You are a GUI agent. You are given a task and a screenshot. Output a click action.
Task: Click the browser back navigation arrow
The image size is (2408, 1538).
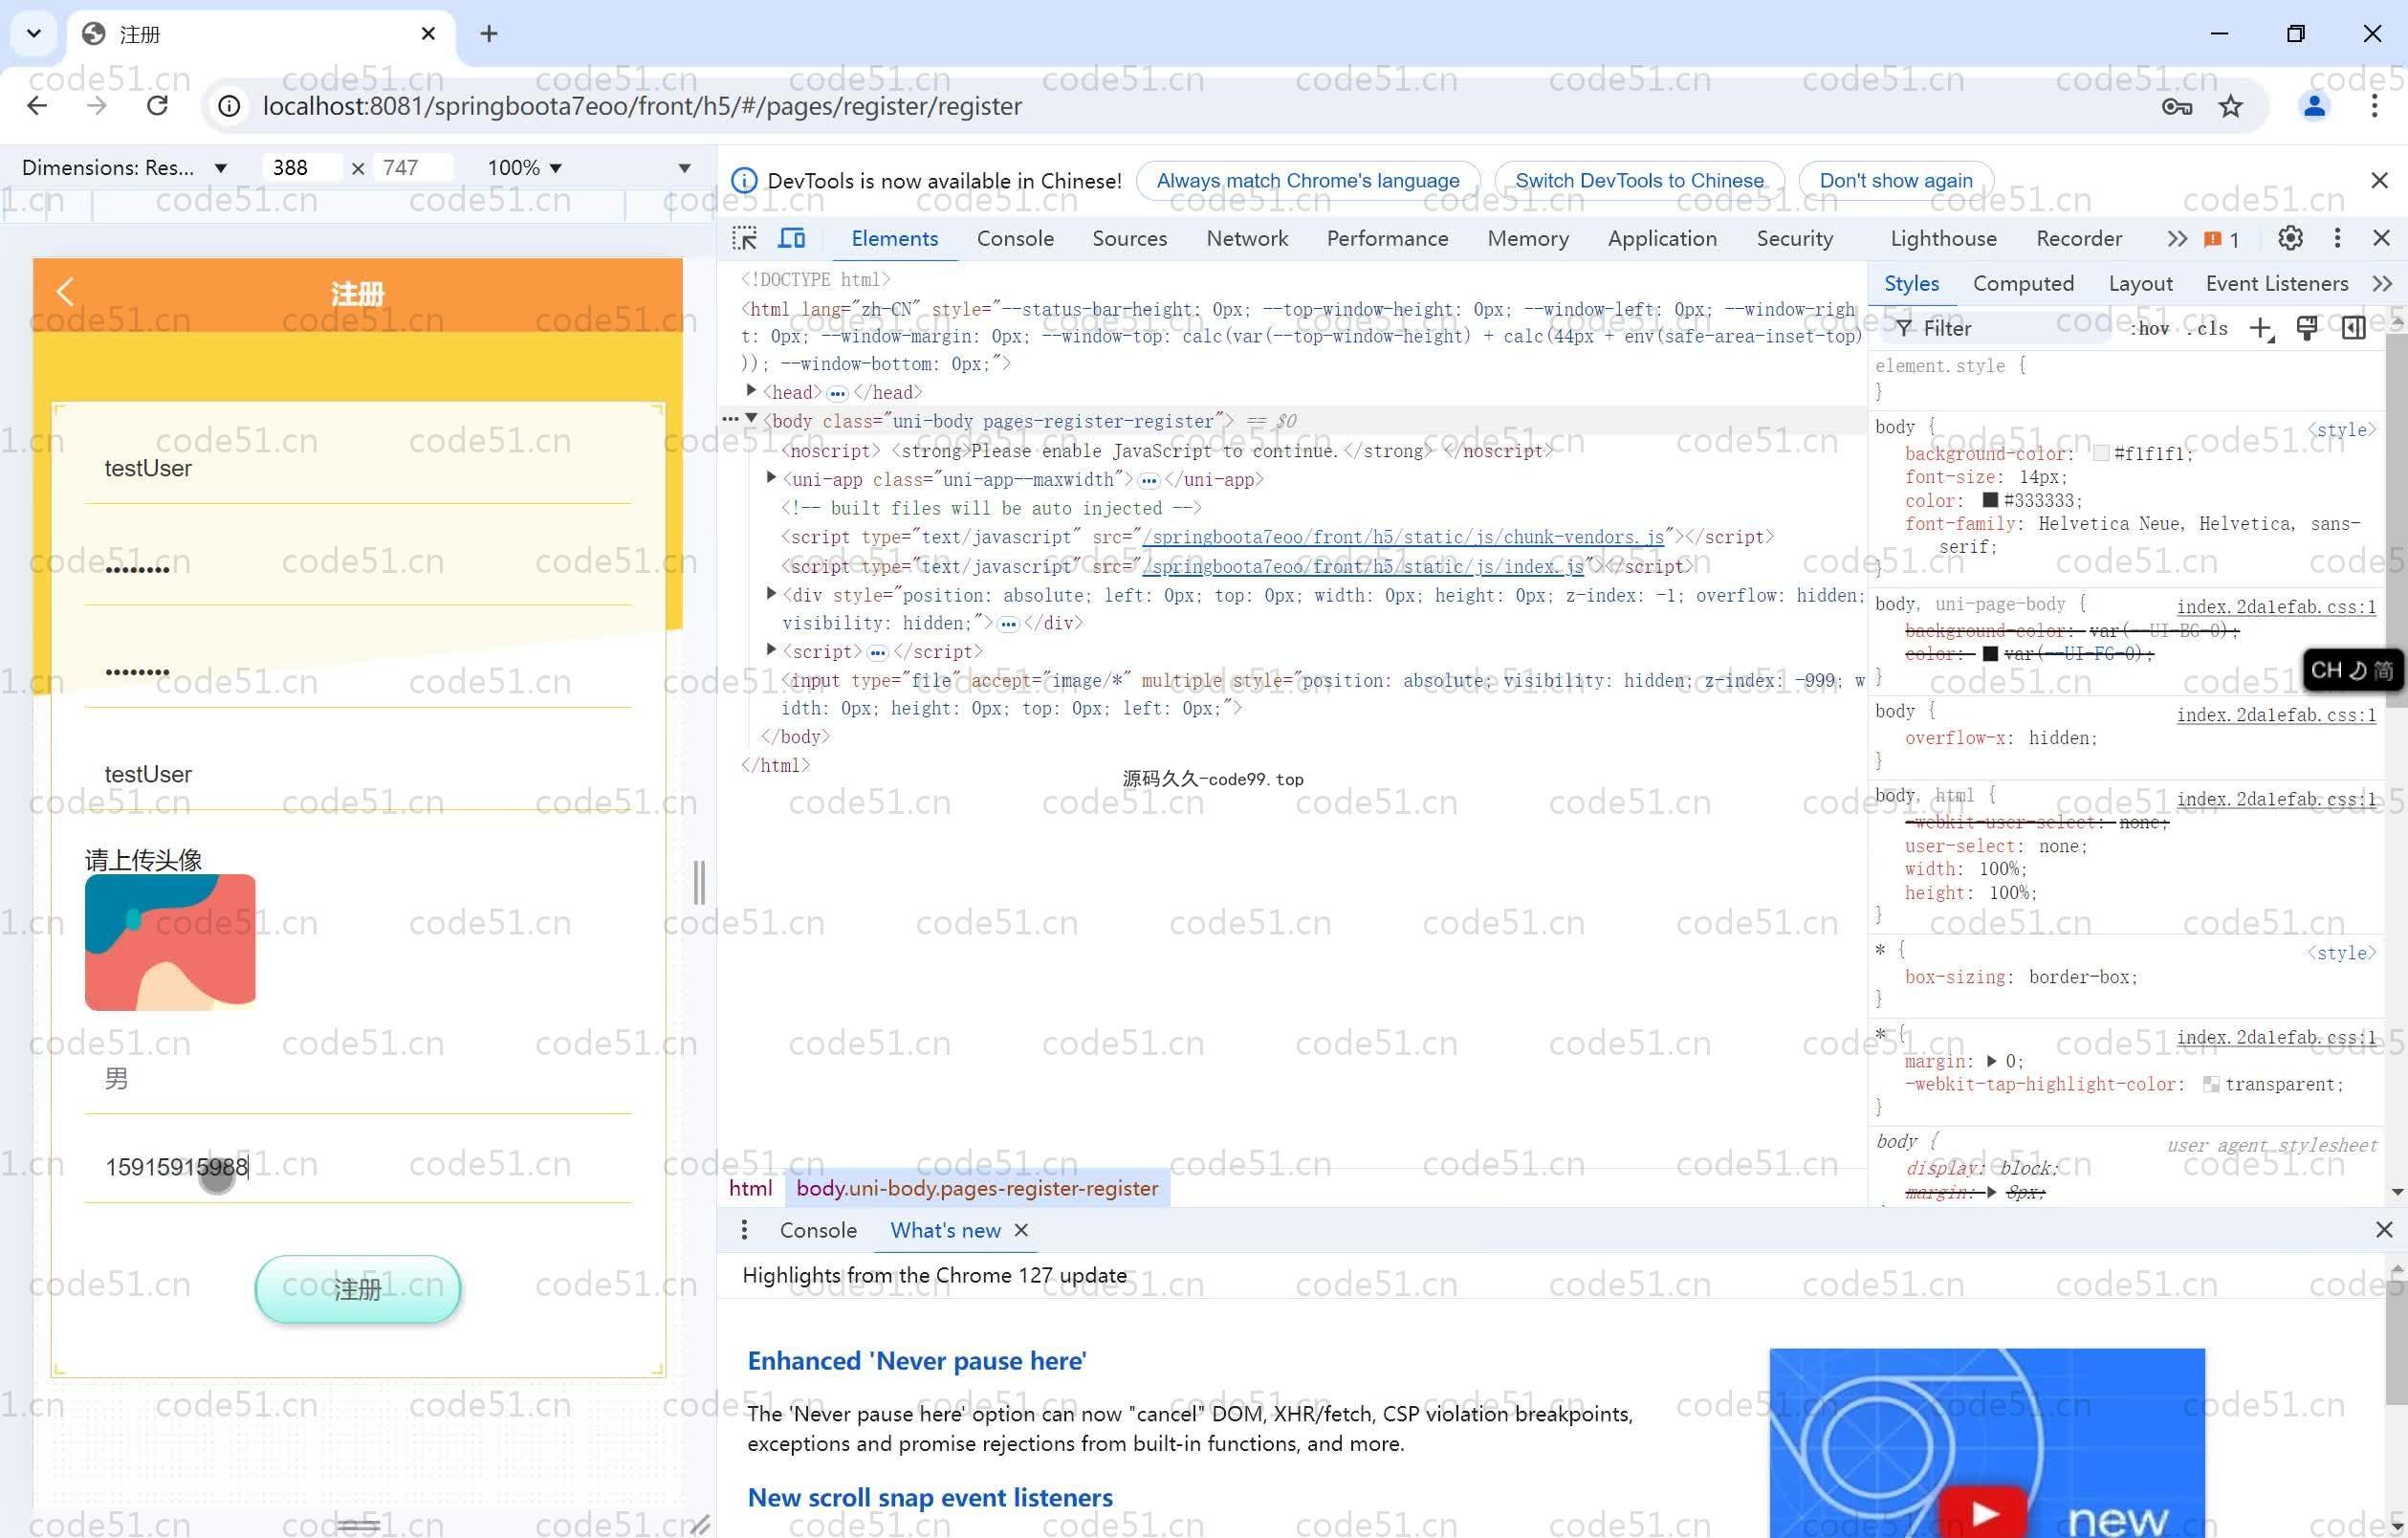pos(37,106)
